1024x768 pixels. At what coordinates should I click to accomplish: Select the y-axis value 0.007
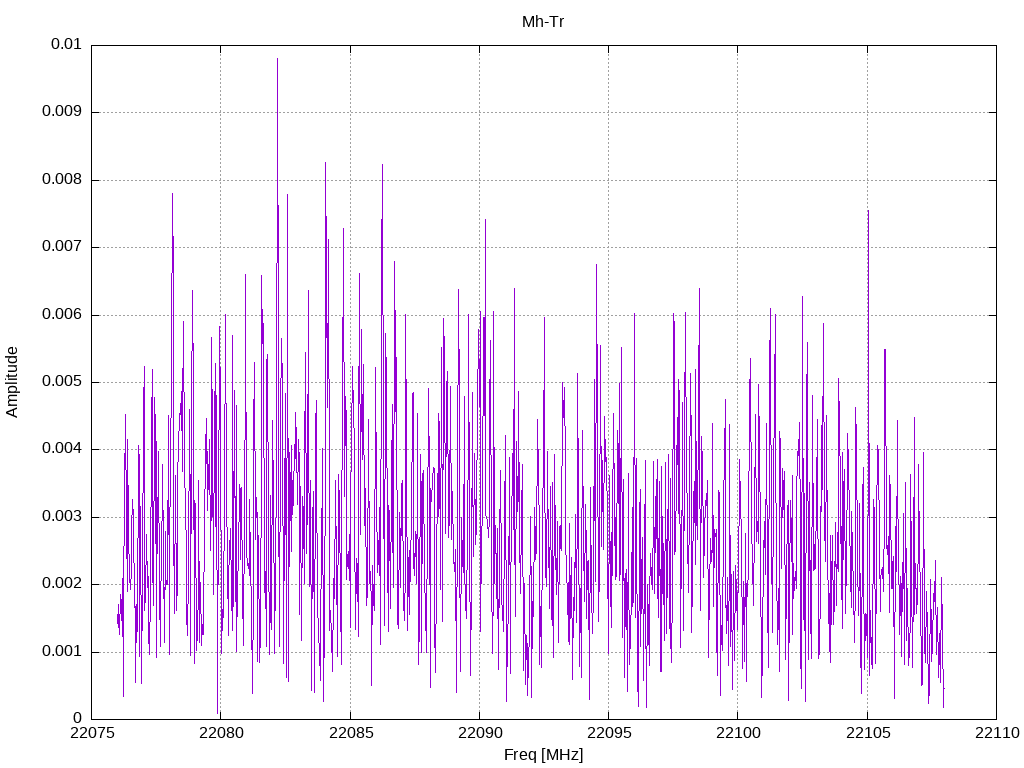62,247
